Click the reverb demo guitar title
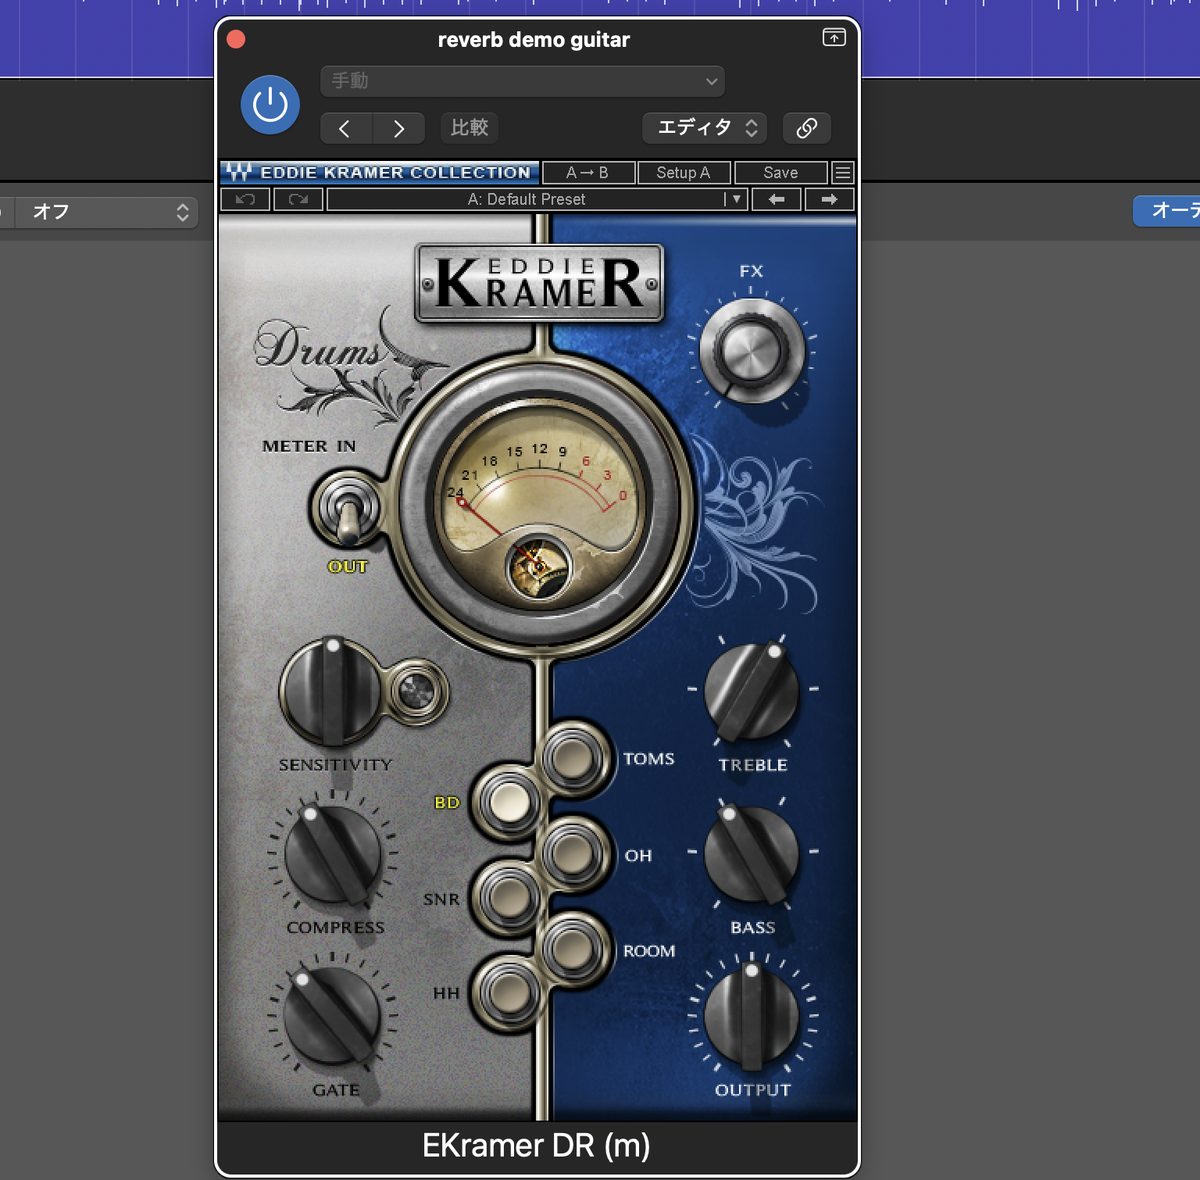 534,40
